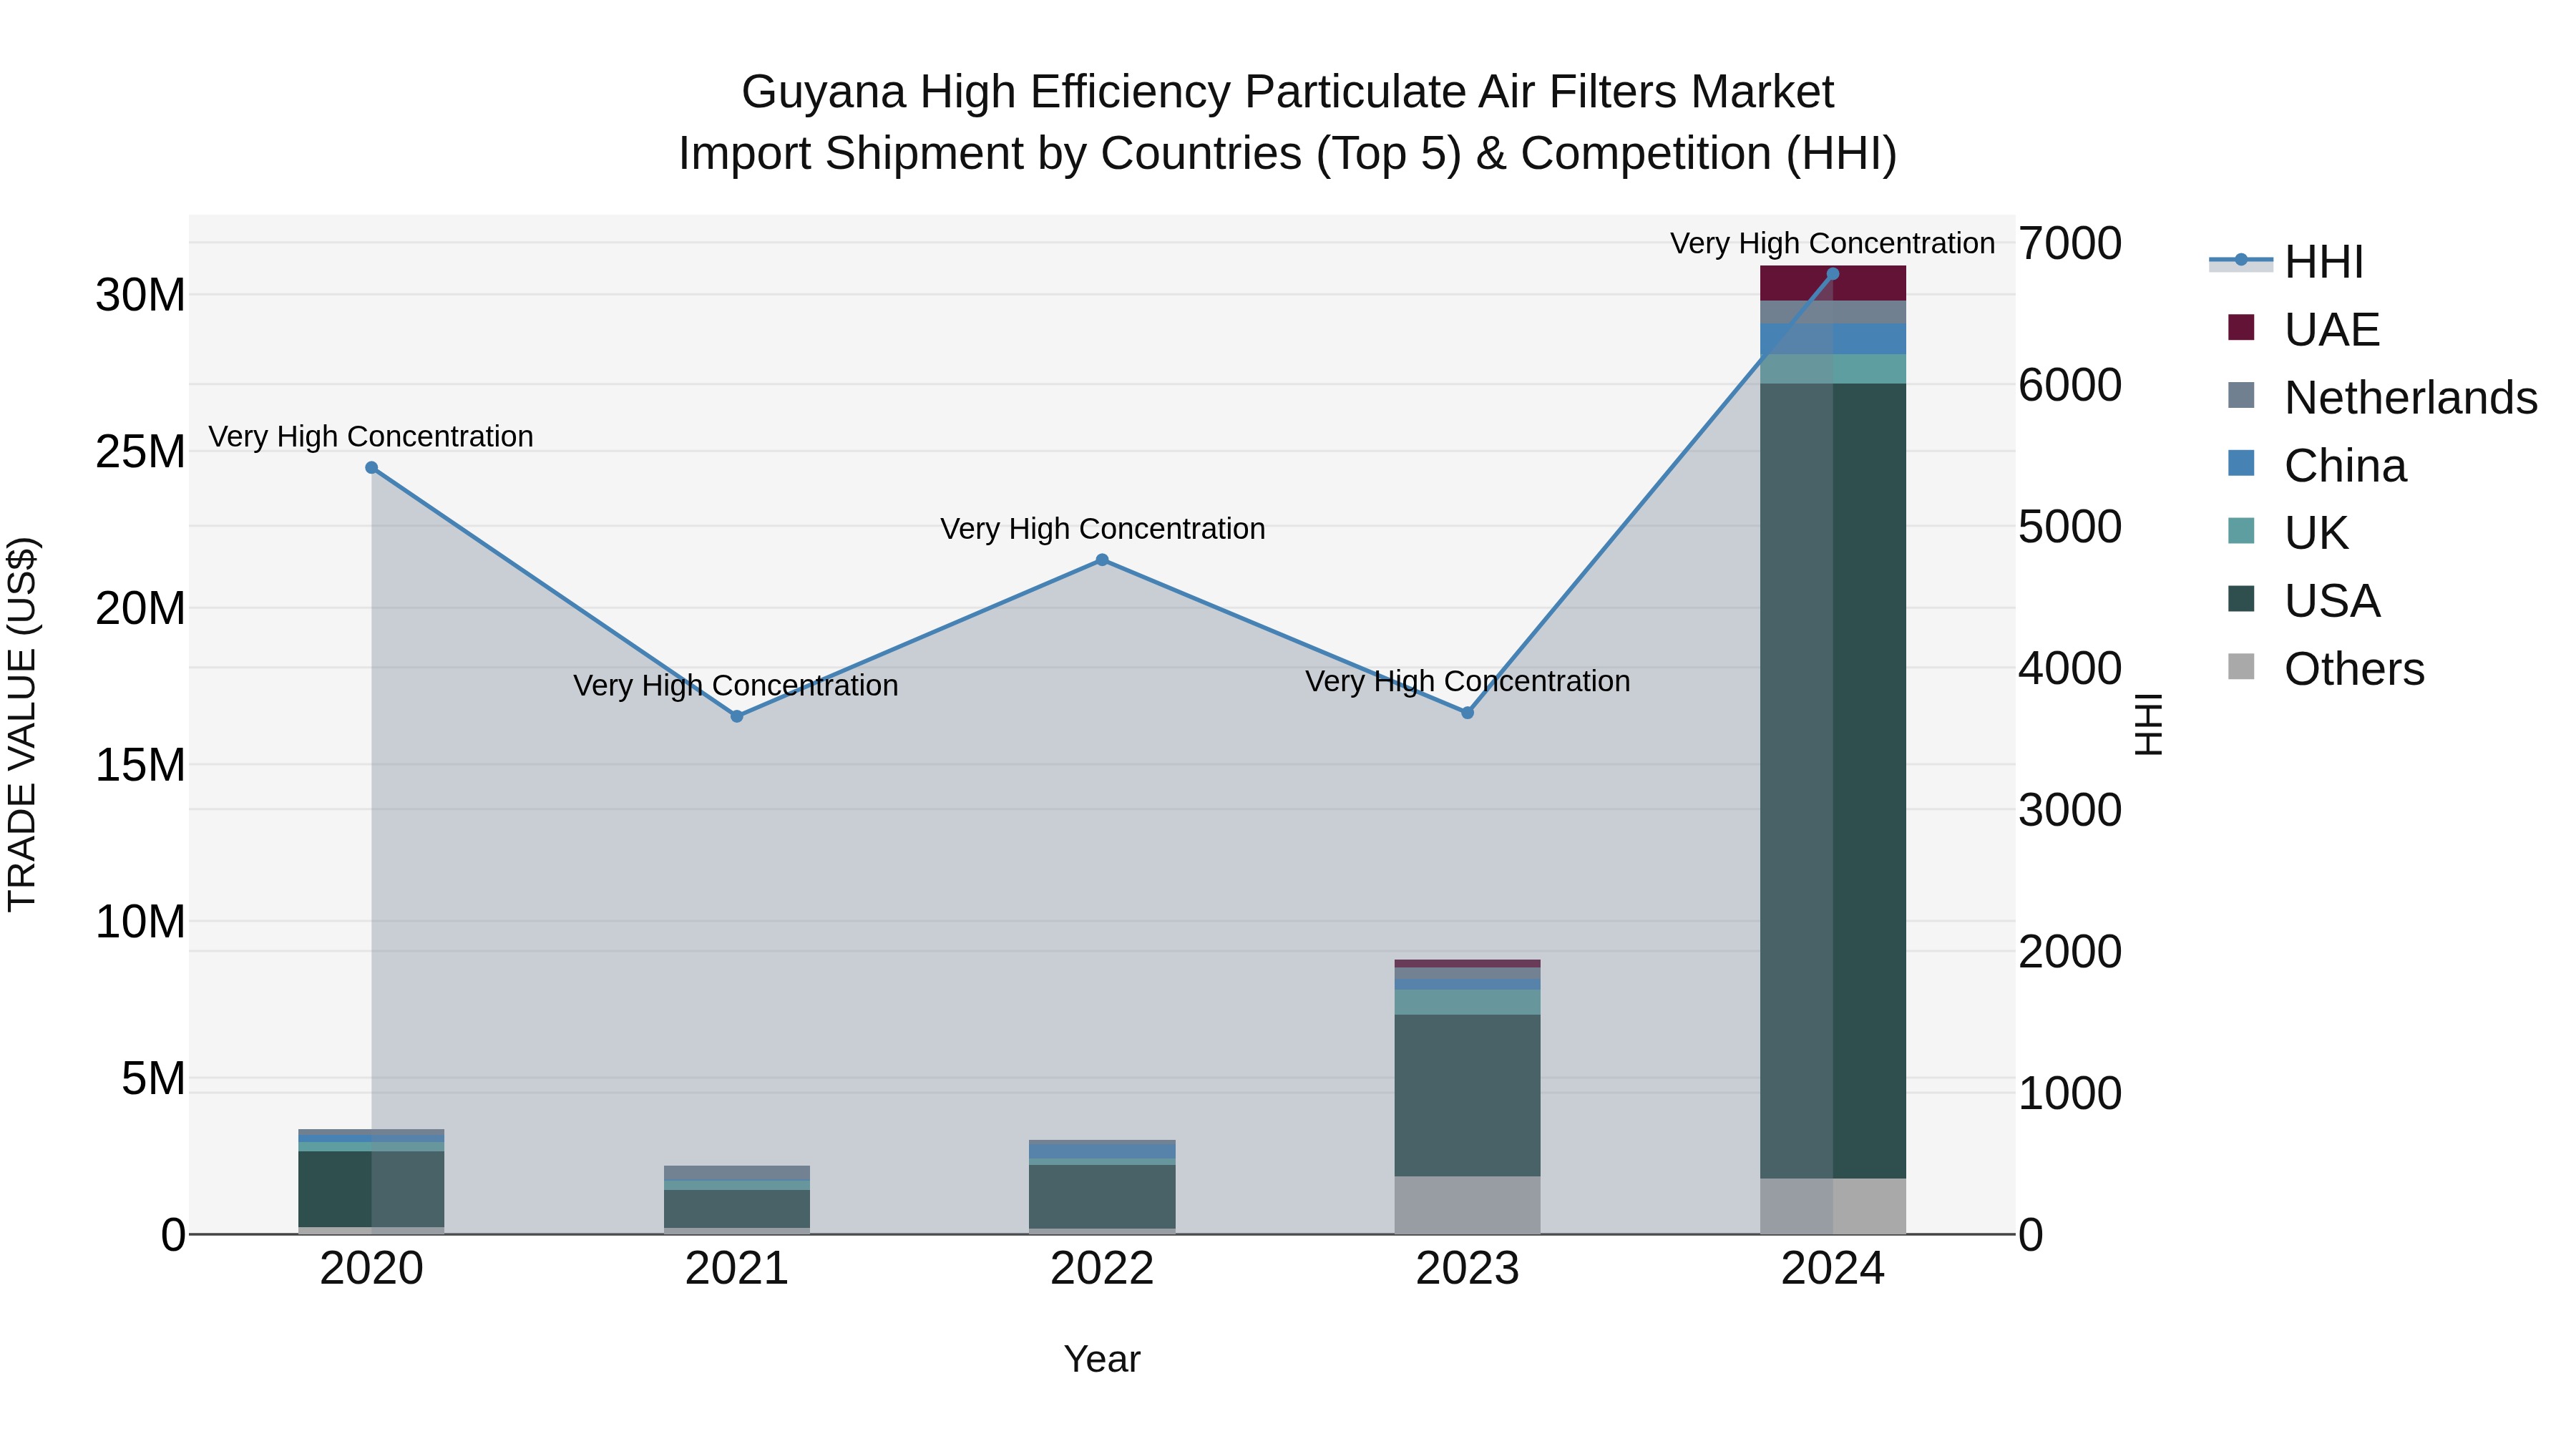Click 2022 Very High Concentration annotation
The image size is (2576, 1449).
(1102, 528)
